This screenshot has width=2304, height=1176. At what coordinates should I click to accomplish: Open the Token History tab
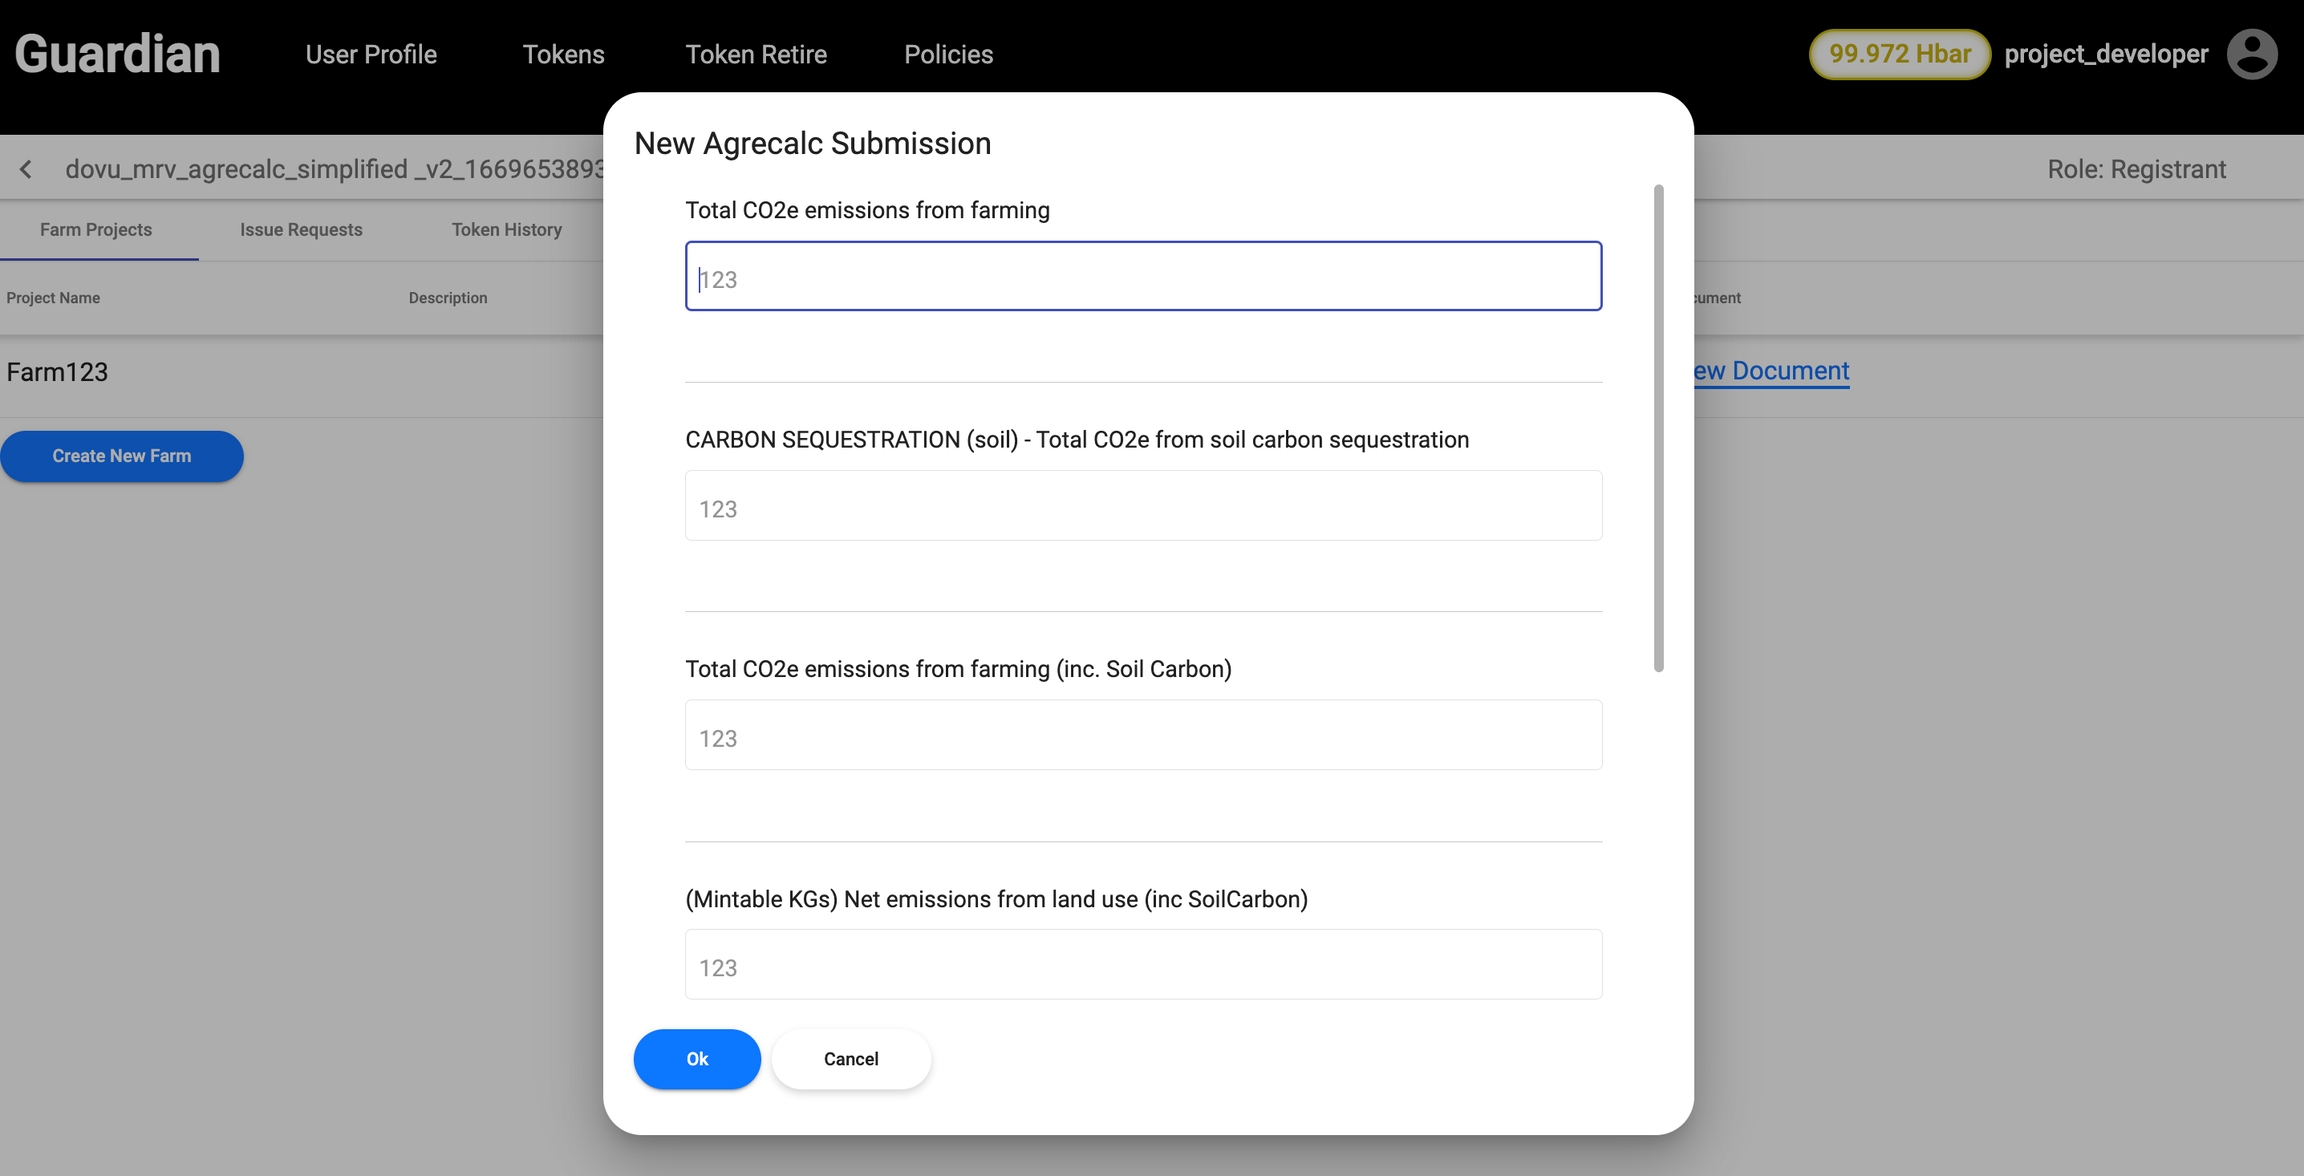(506, 230)
